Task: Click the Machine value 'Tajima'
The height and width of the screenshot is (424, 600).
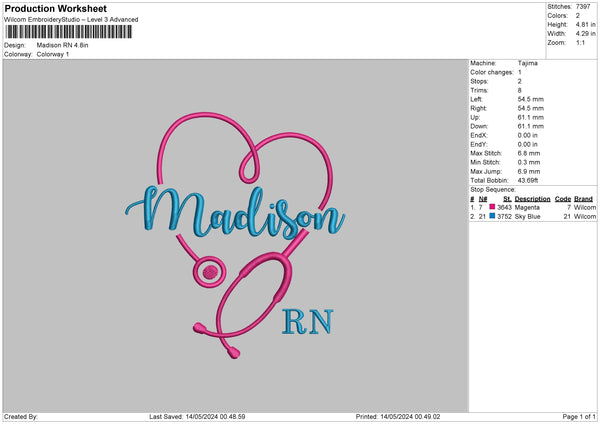Action: click(528, 63)
